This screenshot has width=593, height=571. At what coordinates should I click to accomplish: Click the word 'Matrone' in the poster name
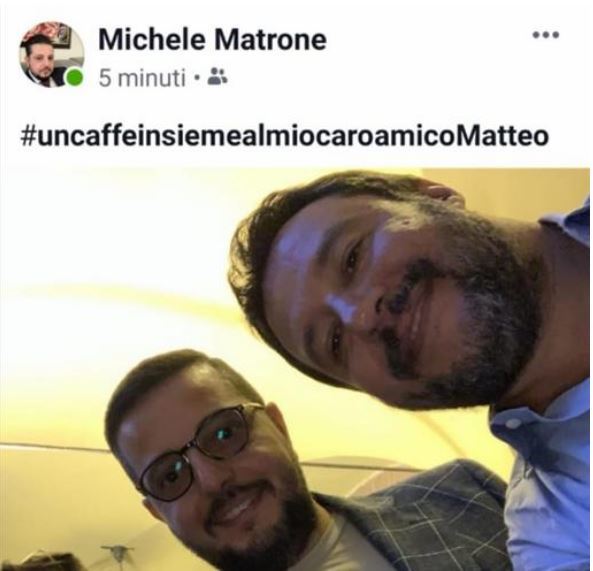tap(270, 40)
